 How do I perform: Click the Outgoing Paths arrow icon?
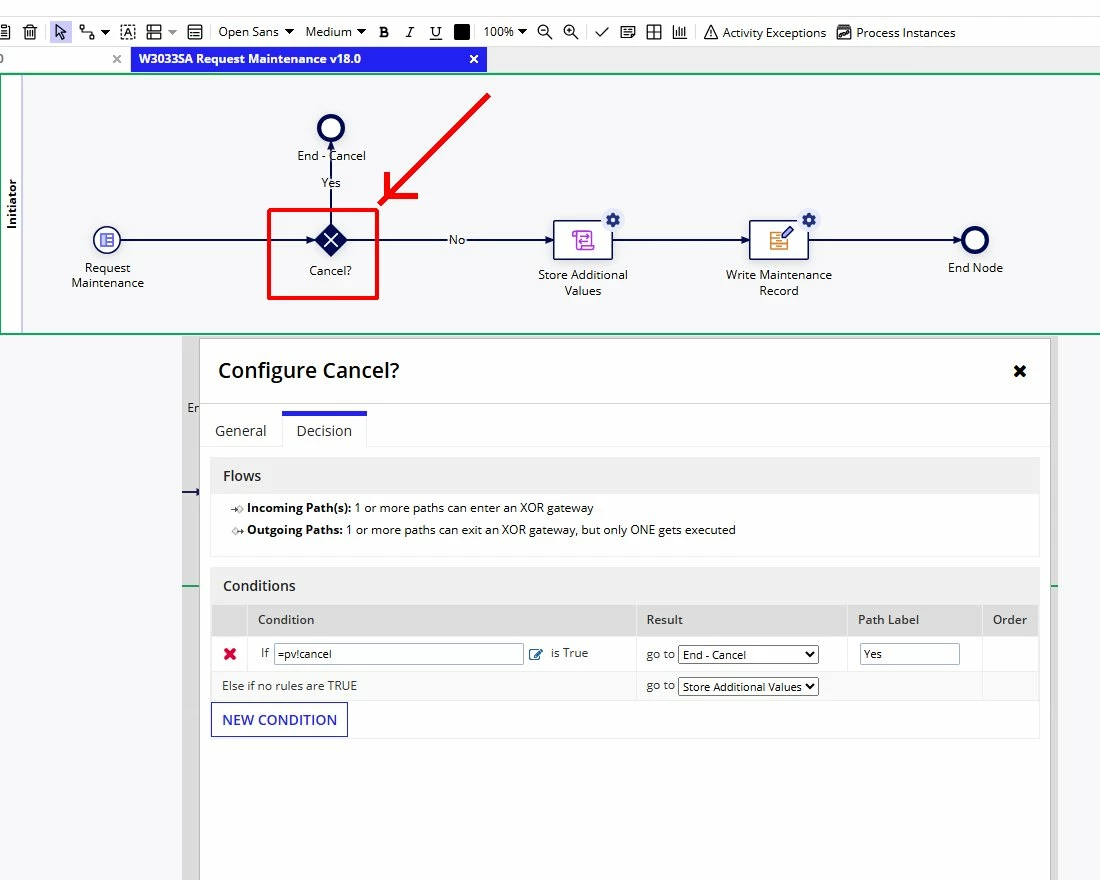(x=237, y=531)
